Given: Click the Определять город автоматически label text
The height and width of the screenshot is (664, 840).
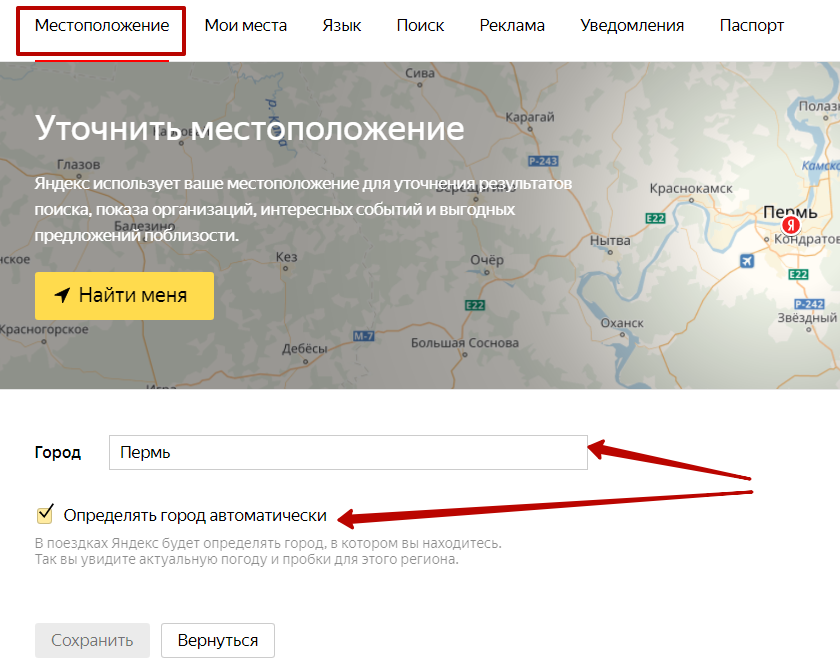Looking at the screenshot, I should coord(195,515).
